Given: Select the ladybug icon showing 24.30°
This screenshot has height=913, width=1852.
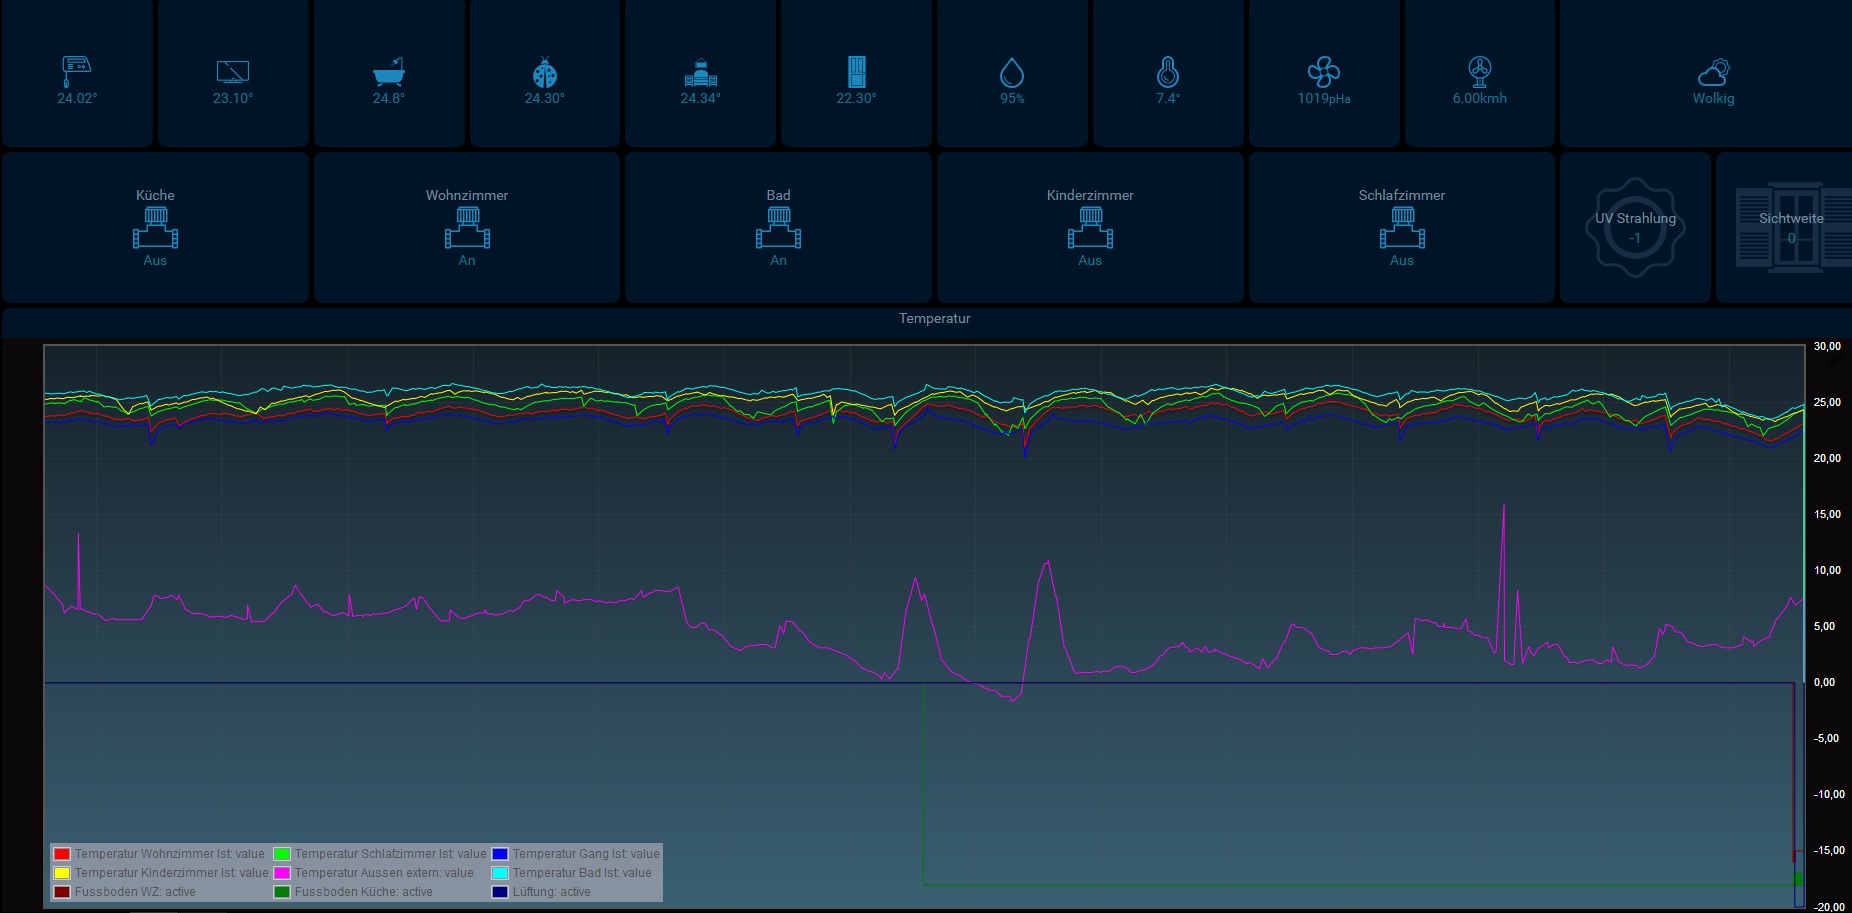Looking at the screenshot, I should [x=545, y=72].
